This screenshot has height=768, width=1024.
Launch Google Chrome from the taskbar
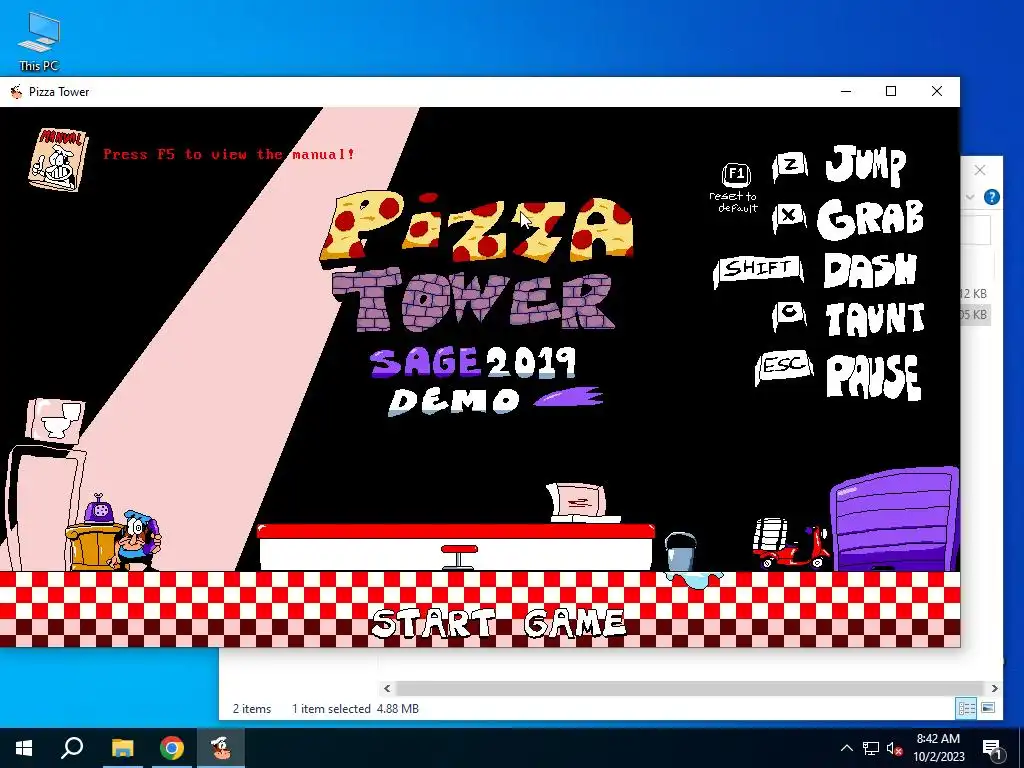click(x=172, y=748)
